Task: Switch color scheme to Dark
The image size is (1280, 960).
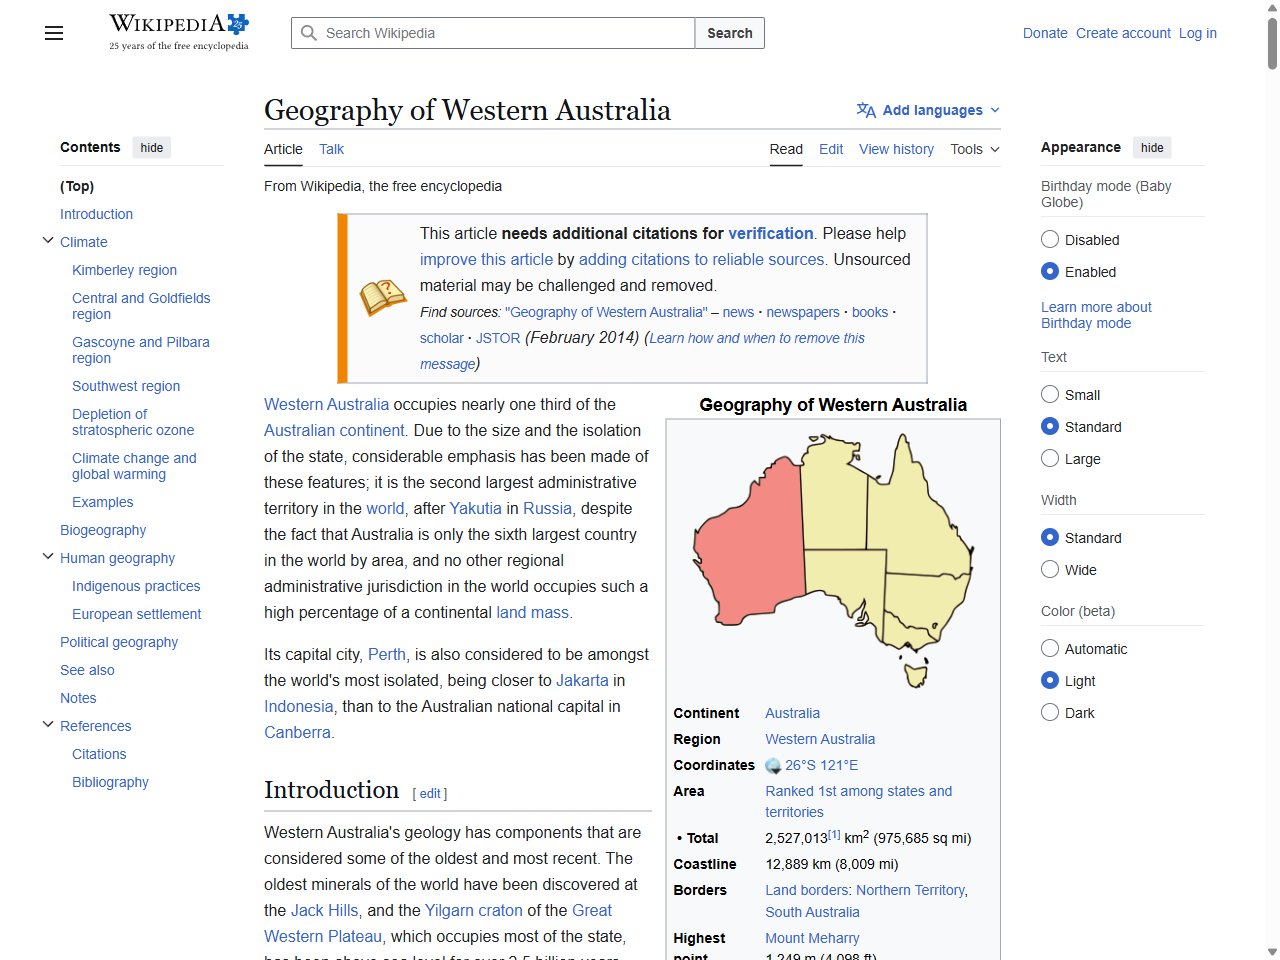Action: point(1050,712)
